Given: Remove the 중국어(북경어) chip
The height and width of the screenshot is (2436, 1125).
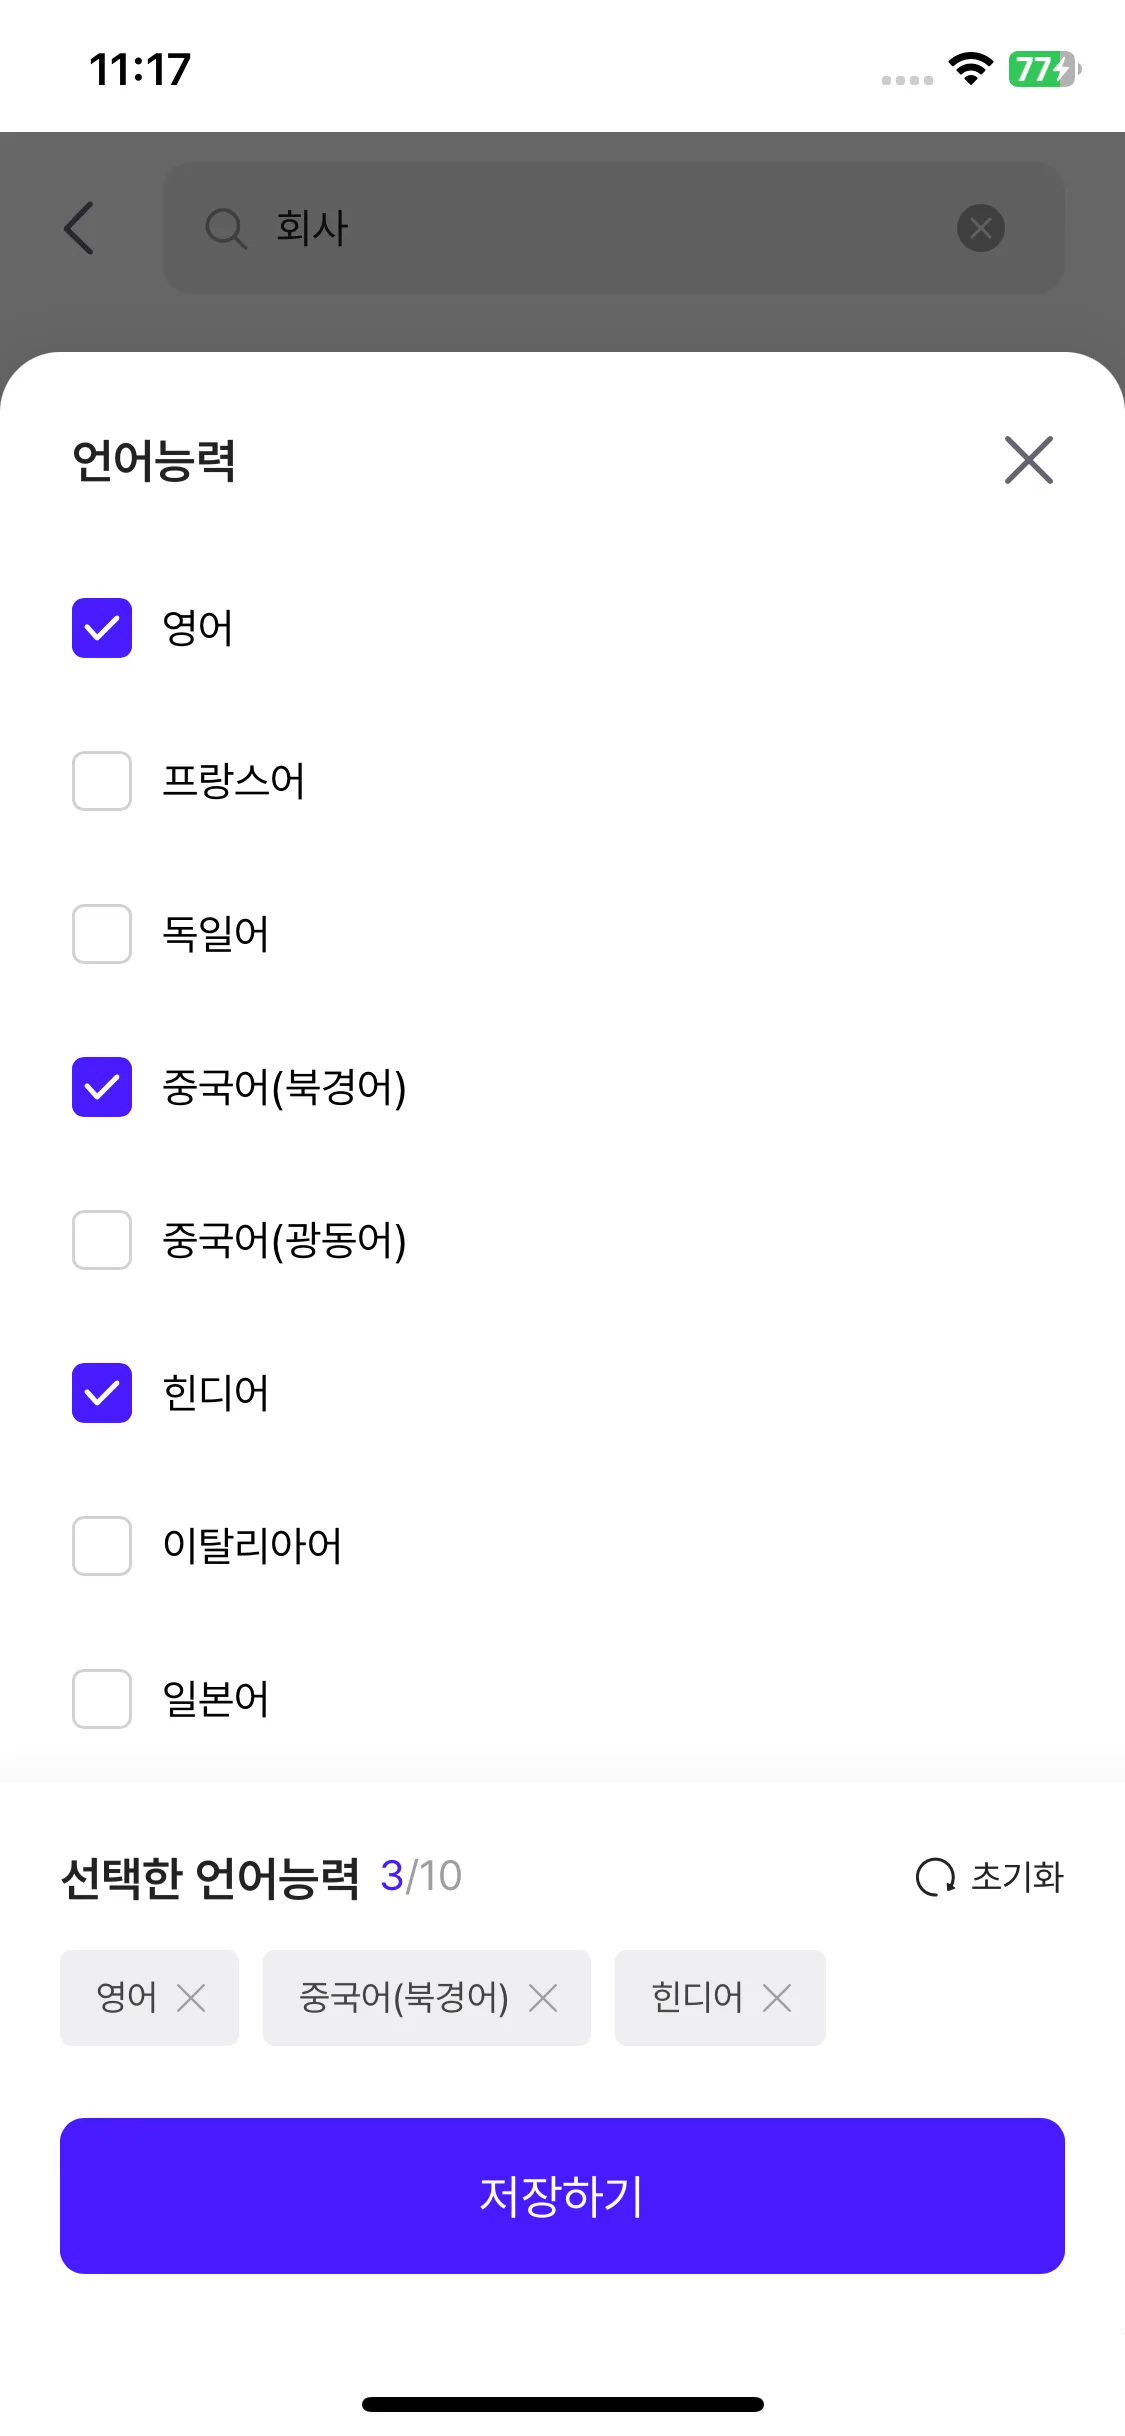Looking at the screenshot, I should point(543,1998).
